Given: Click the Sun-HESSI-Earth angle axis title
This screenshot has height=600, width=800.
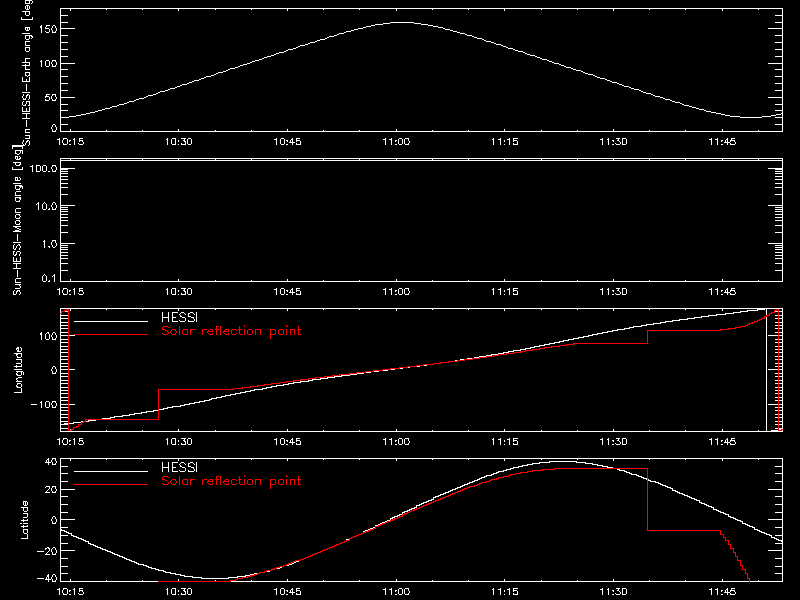Looking at the screenshot, I should pyautogui.click(x=27, y=72).
